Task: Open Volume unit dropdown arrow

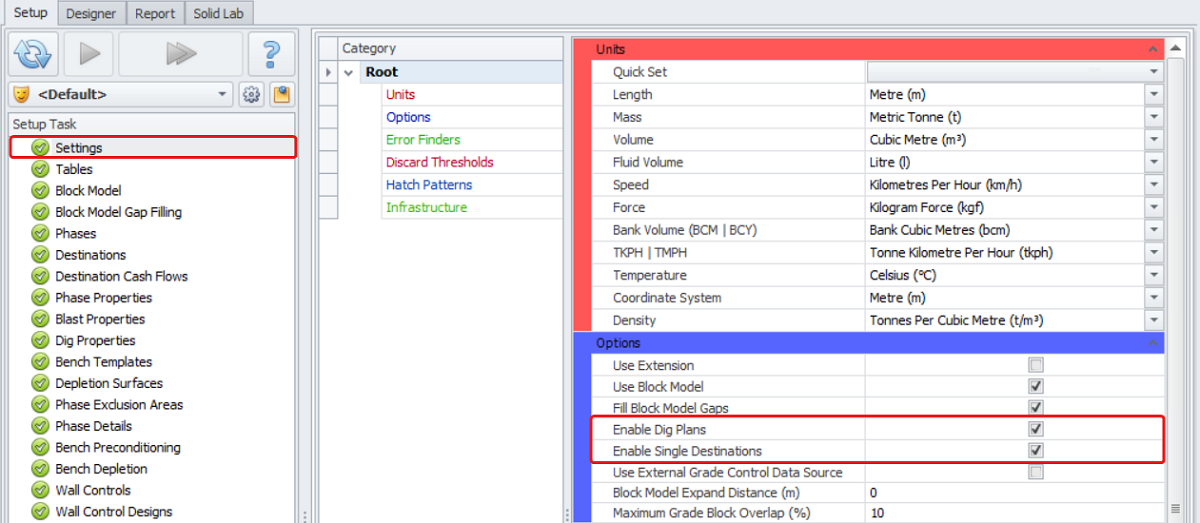Action: coord(1154,140)
